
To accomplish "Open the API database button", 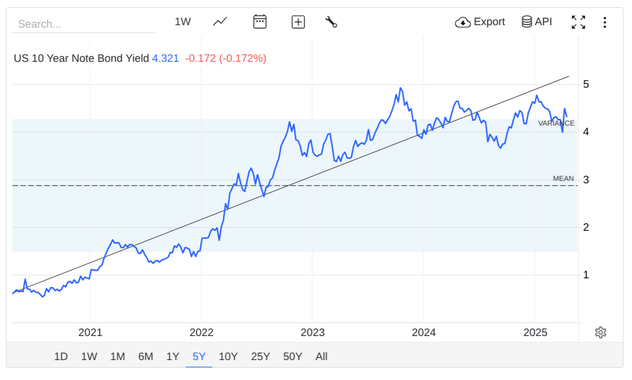I will pos(536,22).
